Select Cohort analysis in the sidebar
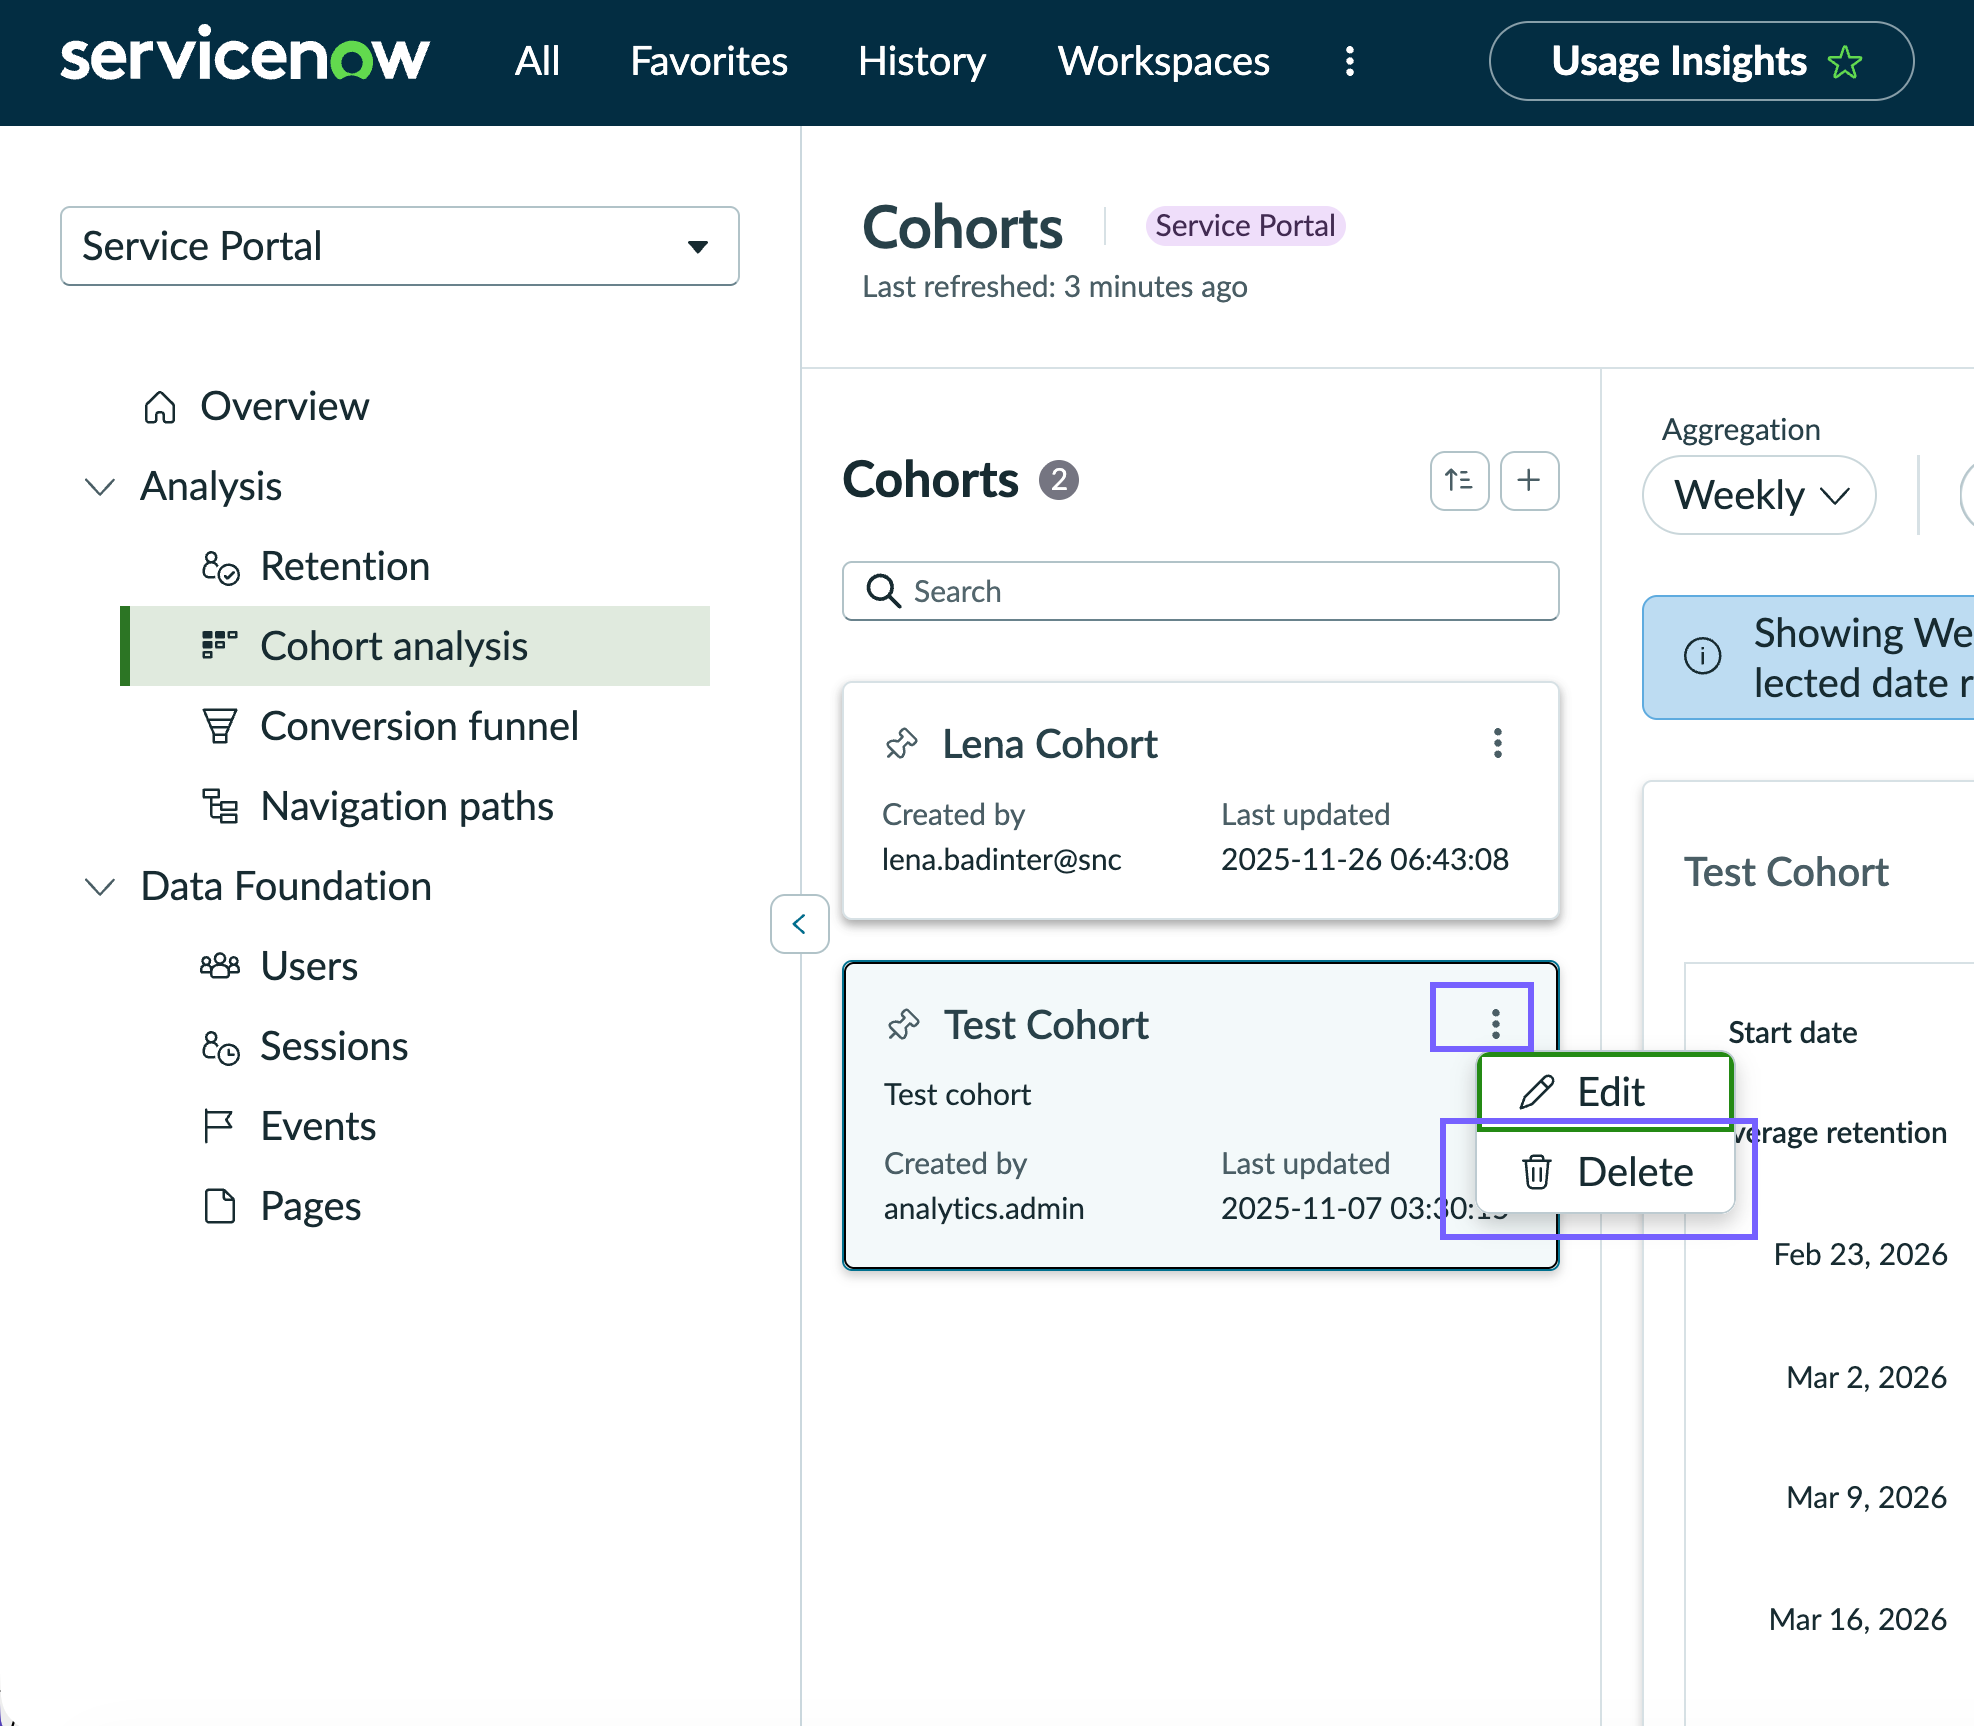The height and width of the screenshot is (1726, 1974). (415, 646)
